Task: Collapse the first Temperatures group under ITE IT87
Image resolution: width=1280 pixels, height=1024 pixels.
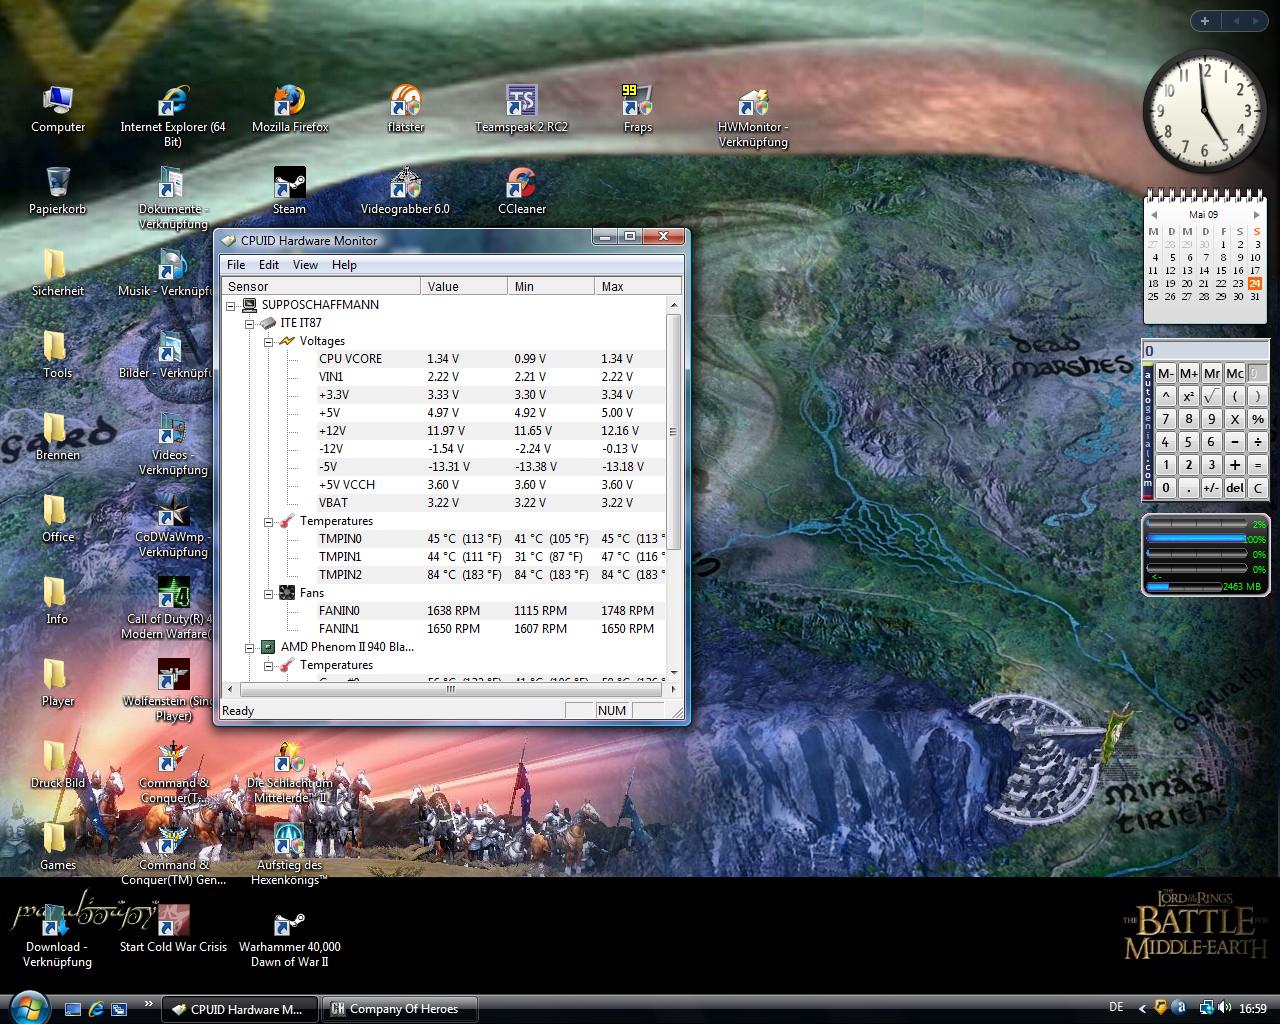Action: point(269,521)
